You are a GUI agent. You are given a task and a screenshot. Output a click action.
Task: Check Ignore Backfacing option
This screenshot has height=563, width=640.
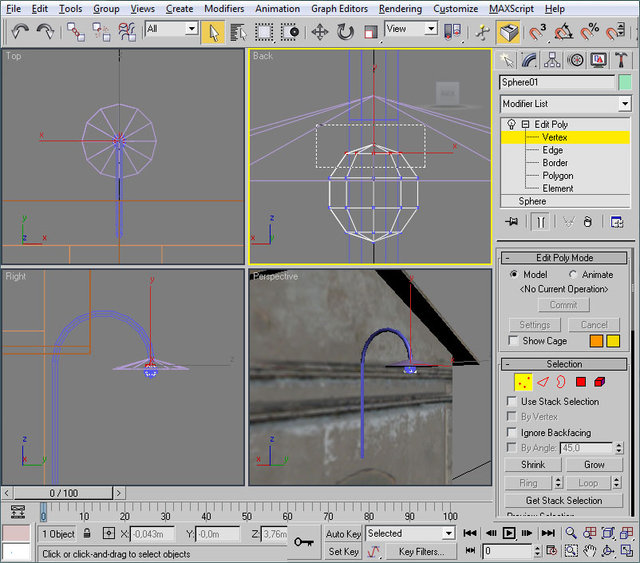512,432
